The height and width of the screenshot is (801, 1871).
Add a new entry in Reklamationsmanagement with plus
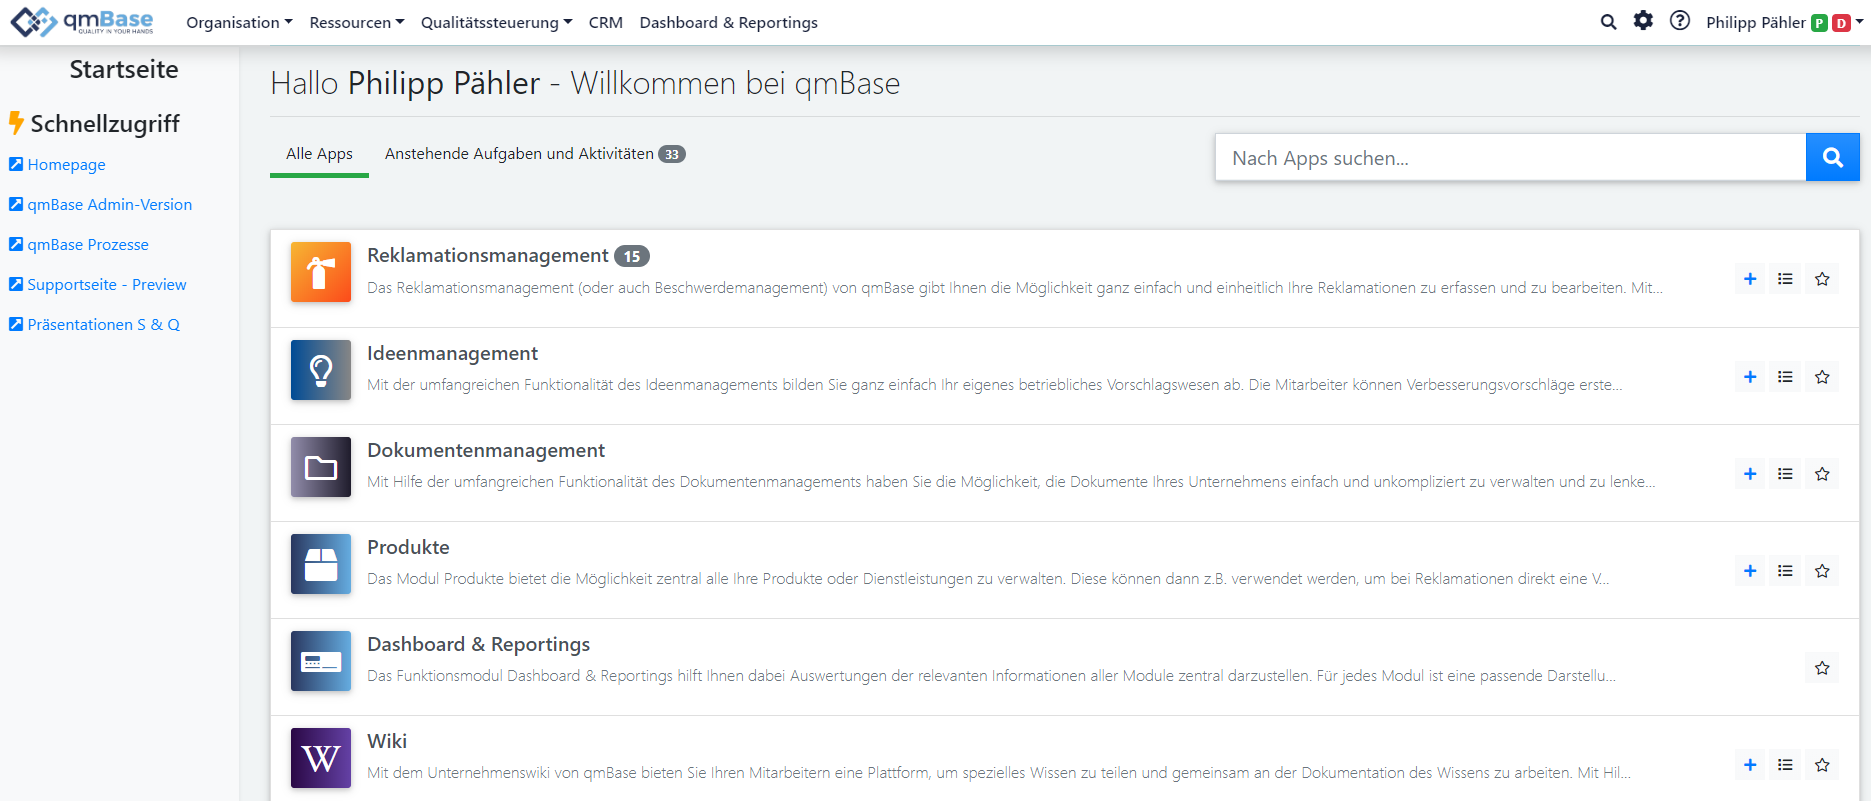click(1750, 279)
